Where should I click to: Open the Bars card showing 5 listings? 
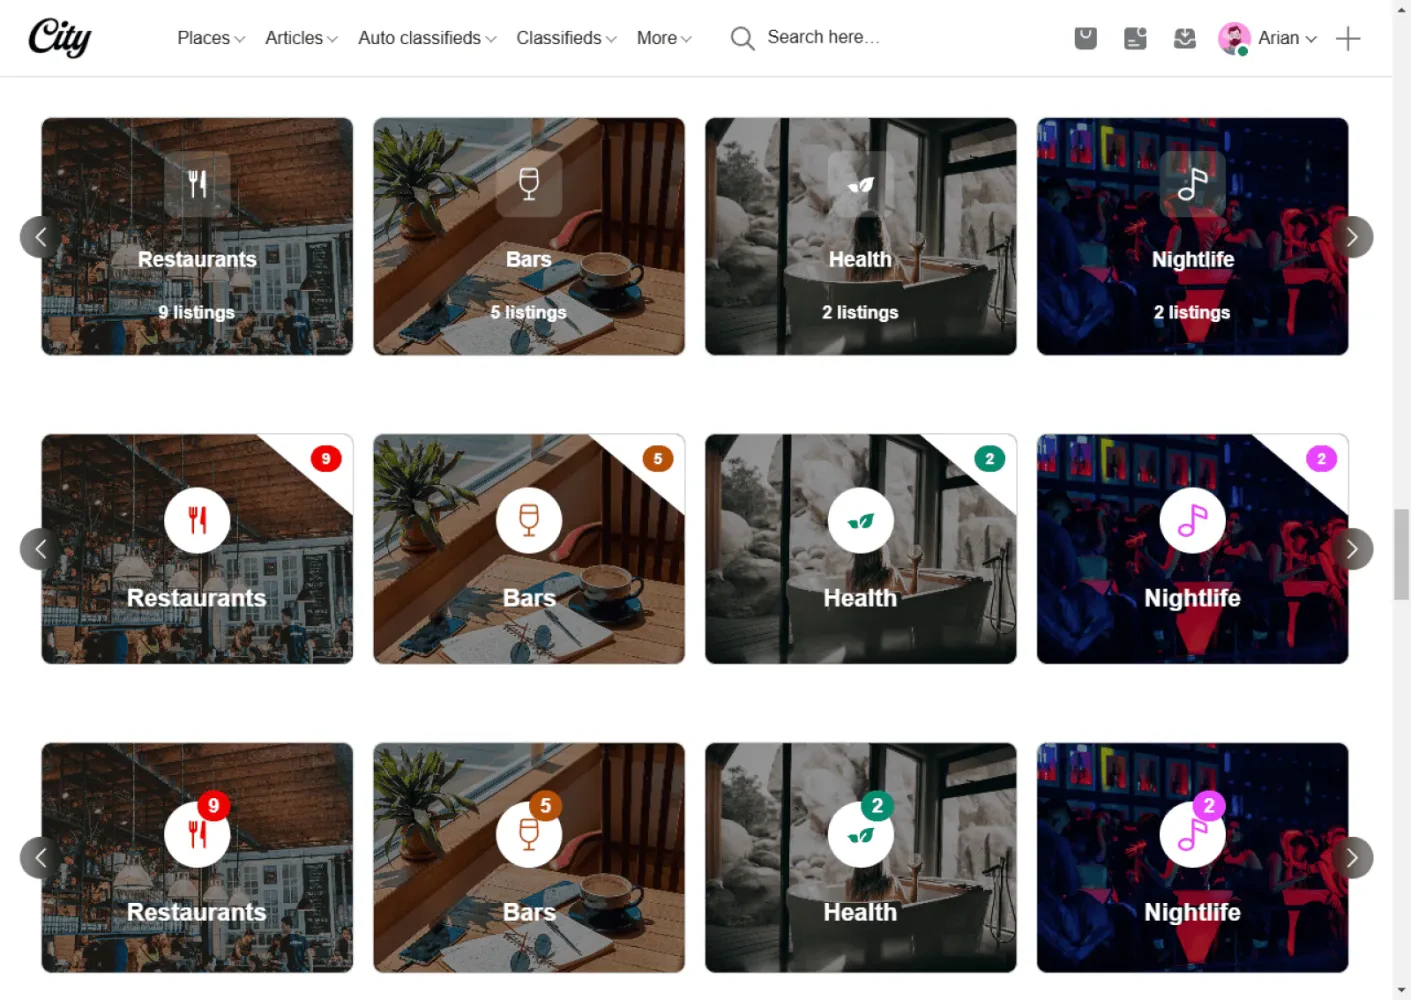[529, 237]
